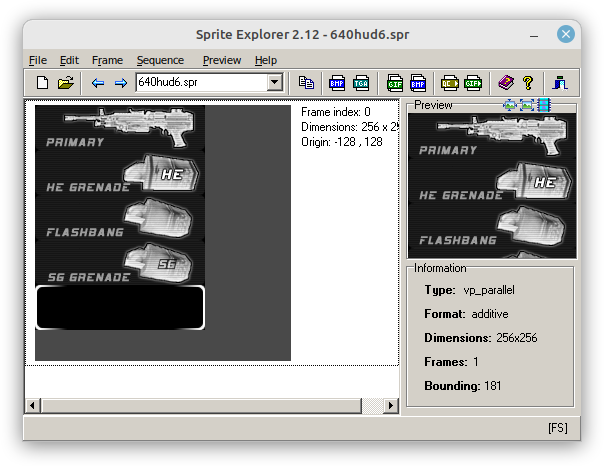
Task: Expand the 640hud6.spr file dropdown
Action: click(275, 82)
